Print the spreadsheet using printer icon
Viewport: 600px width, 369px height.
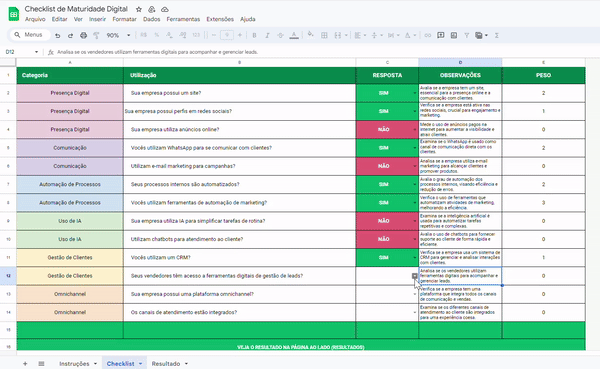[83, 35]
